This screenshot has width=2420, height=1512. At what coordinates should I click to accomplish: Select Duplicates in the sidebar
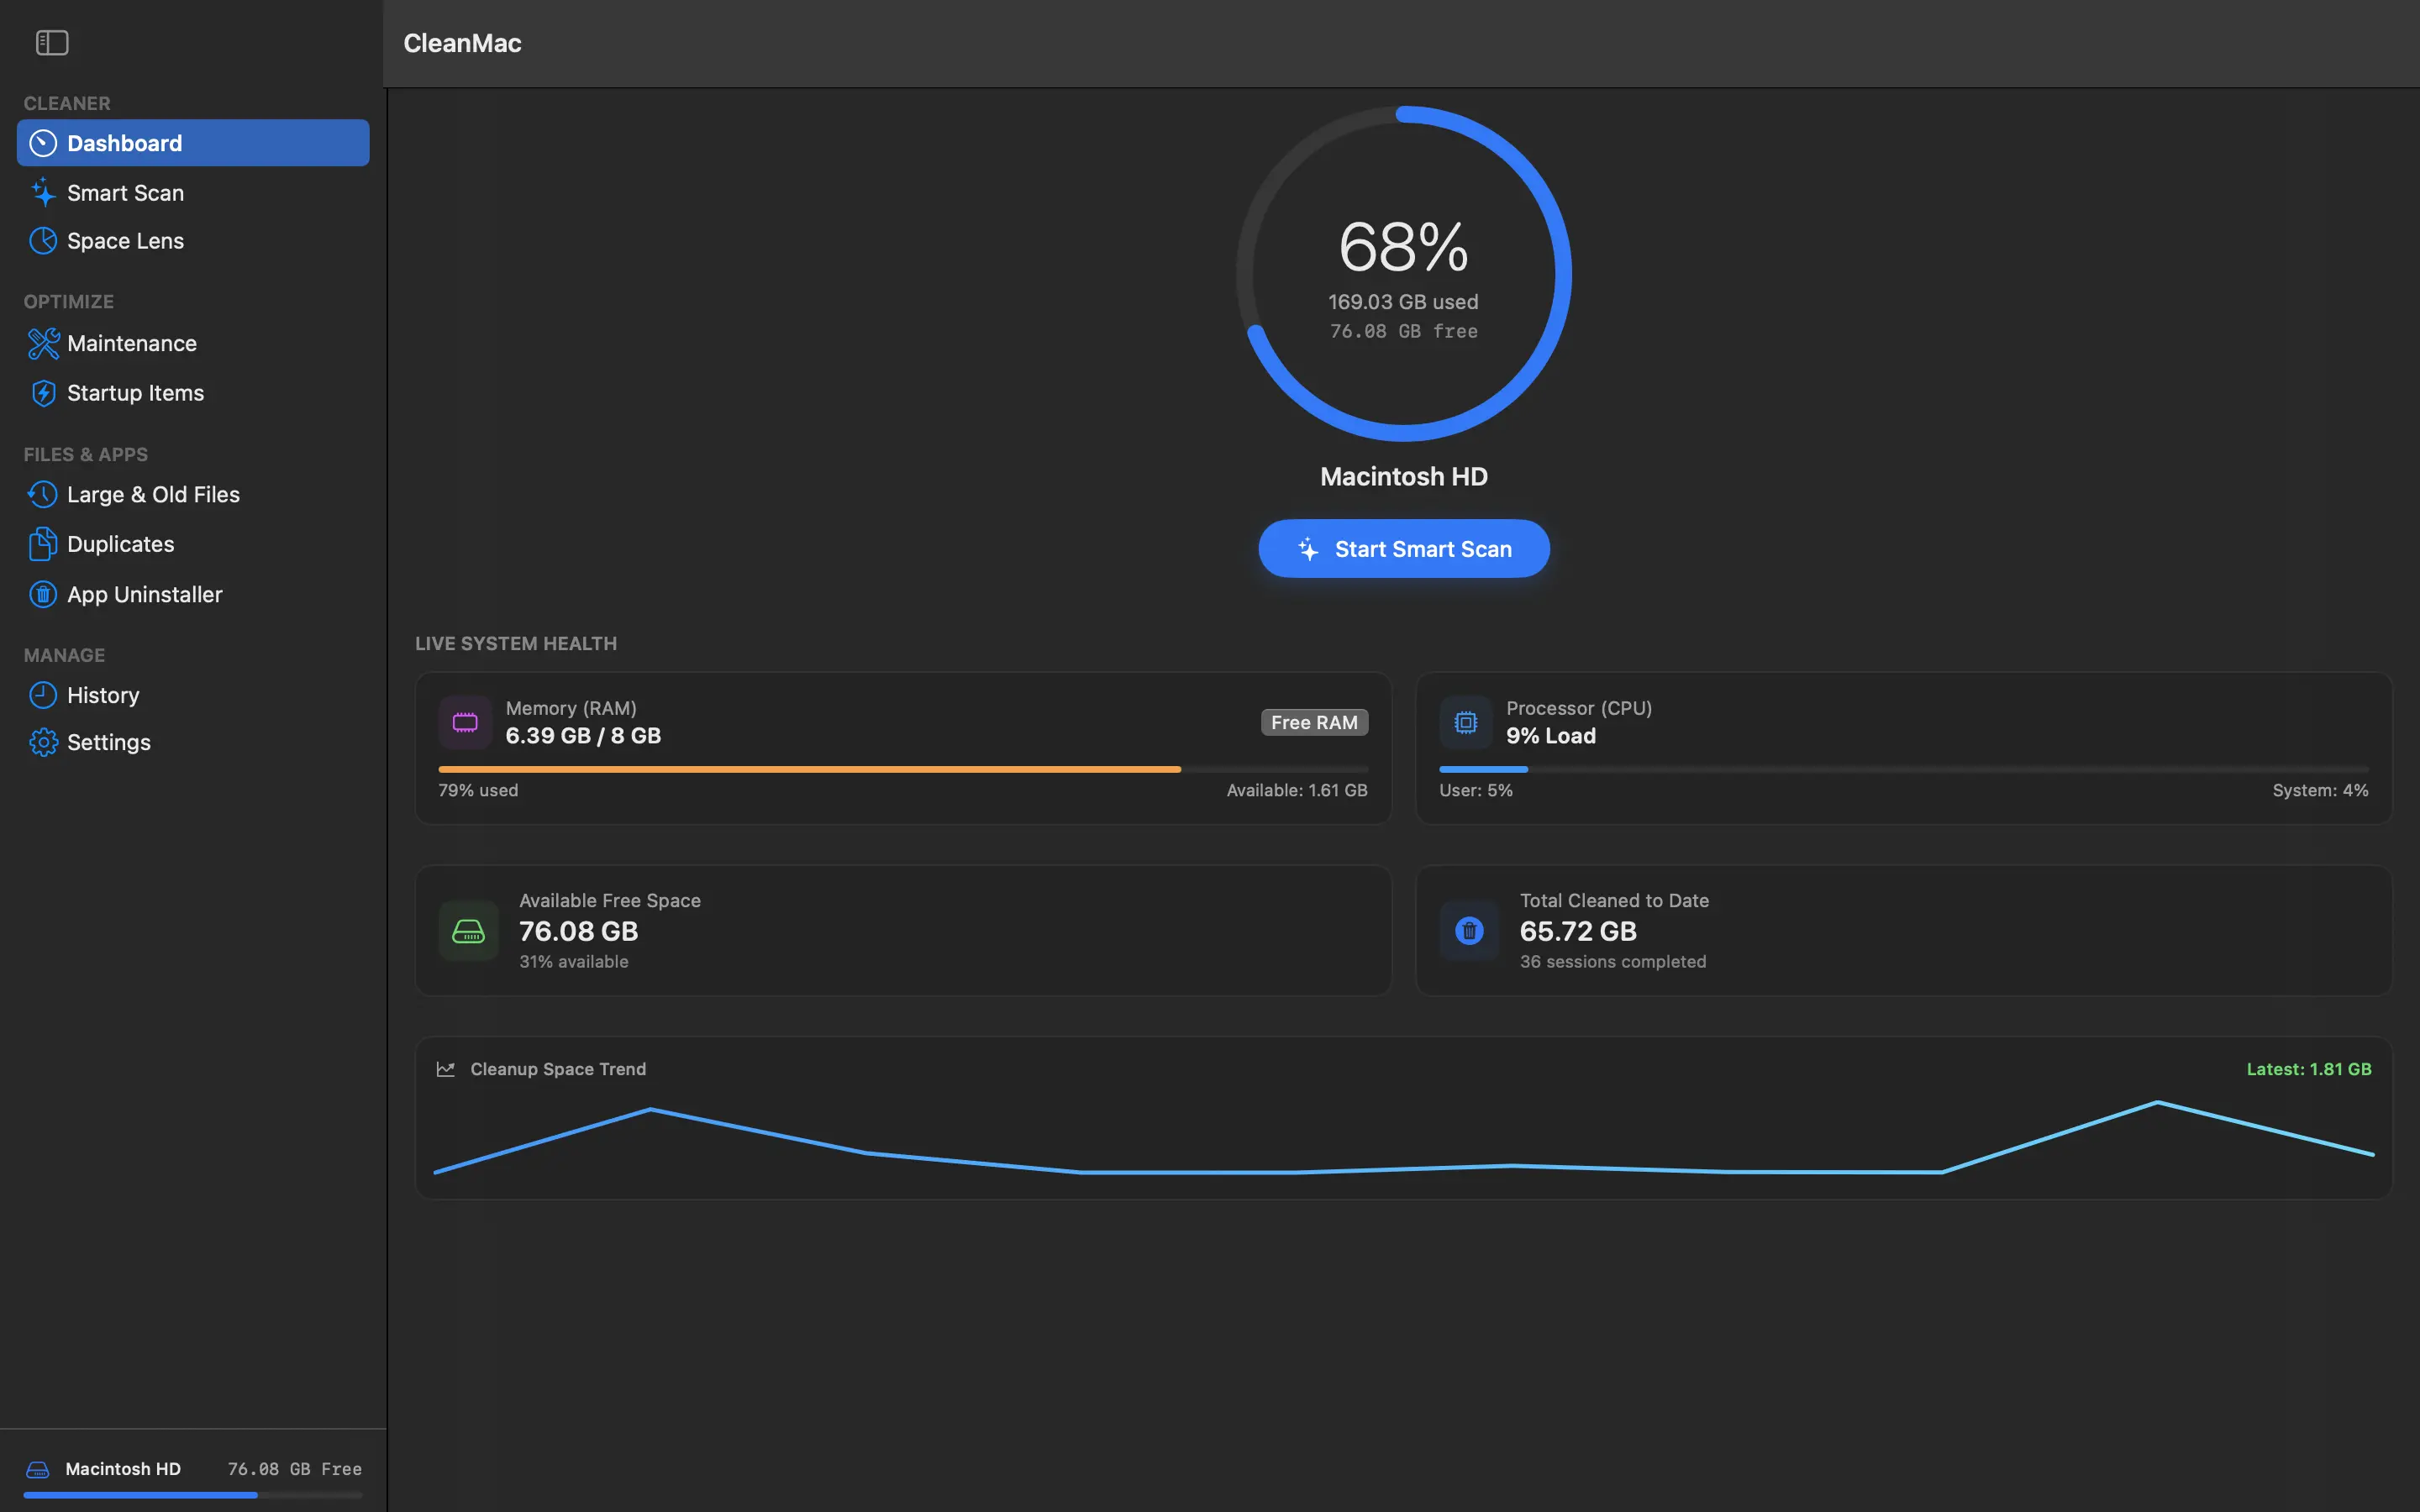(x=193, y=544)
